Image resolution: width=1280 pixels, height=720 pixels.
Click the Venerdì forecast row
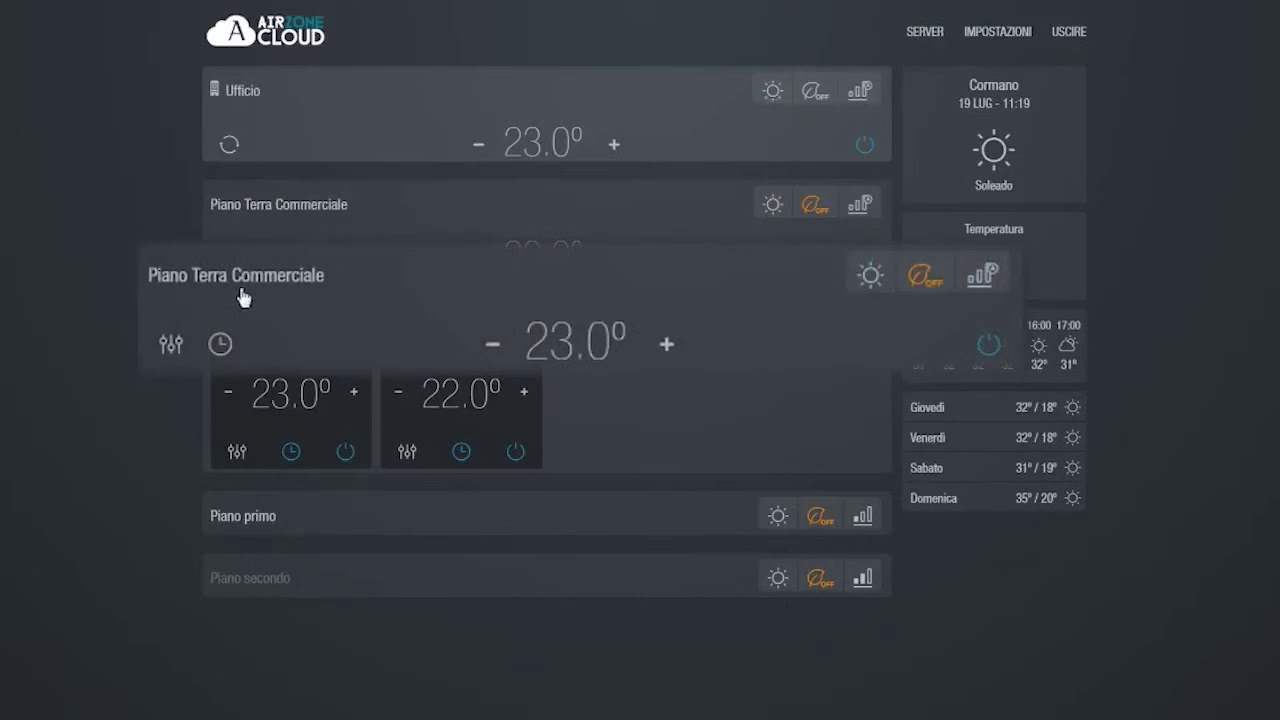[995, 438]
